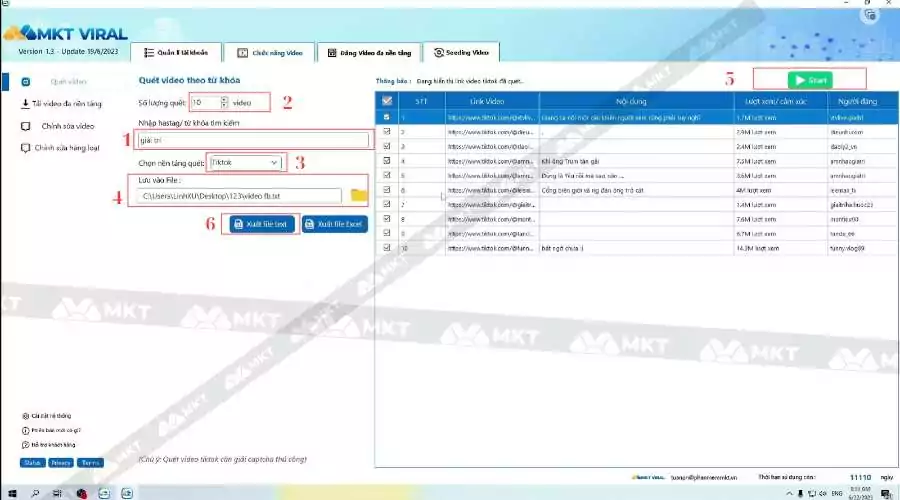This screenshot has height=500, width=900.
Task: Open the notification center icon
Action: click(x=886, y=494)
